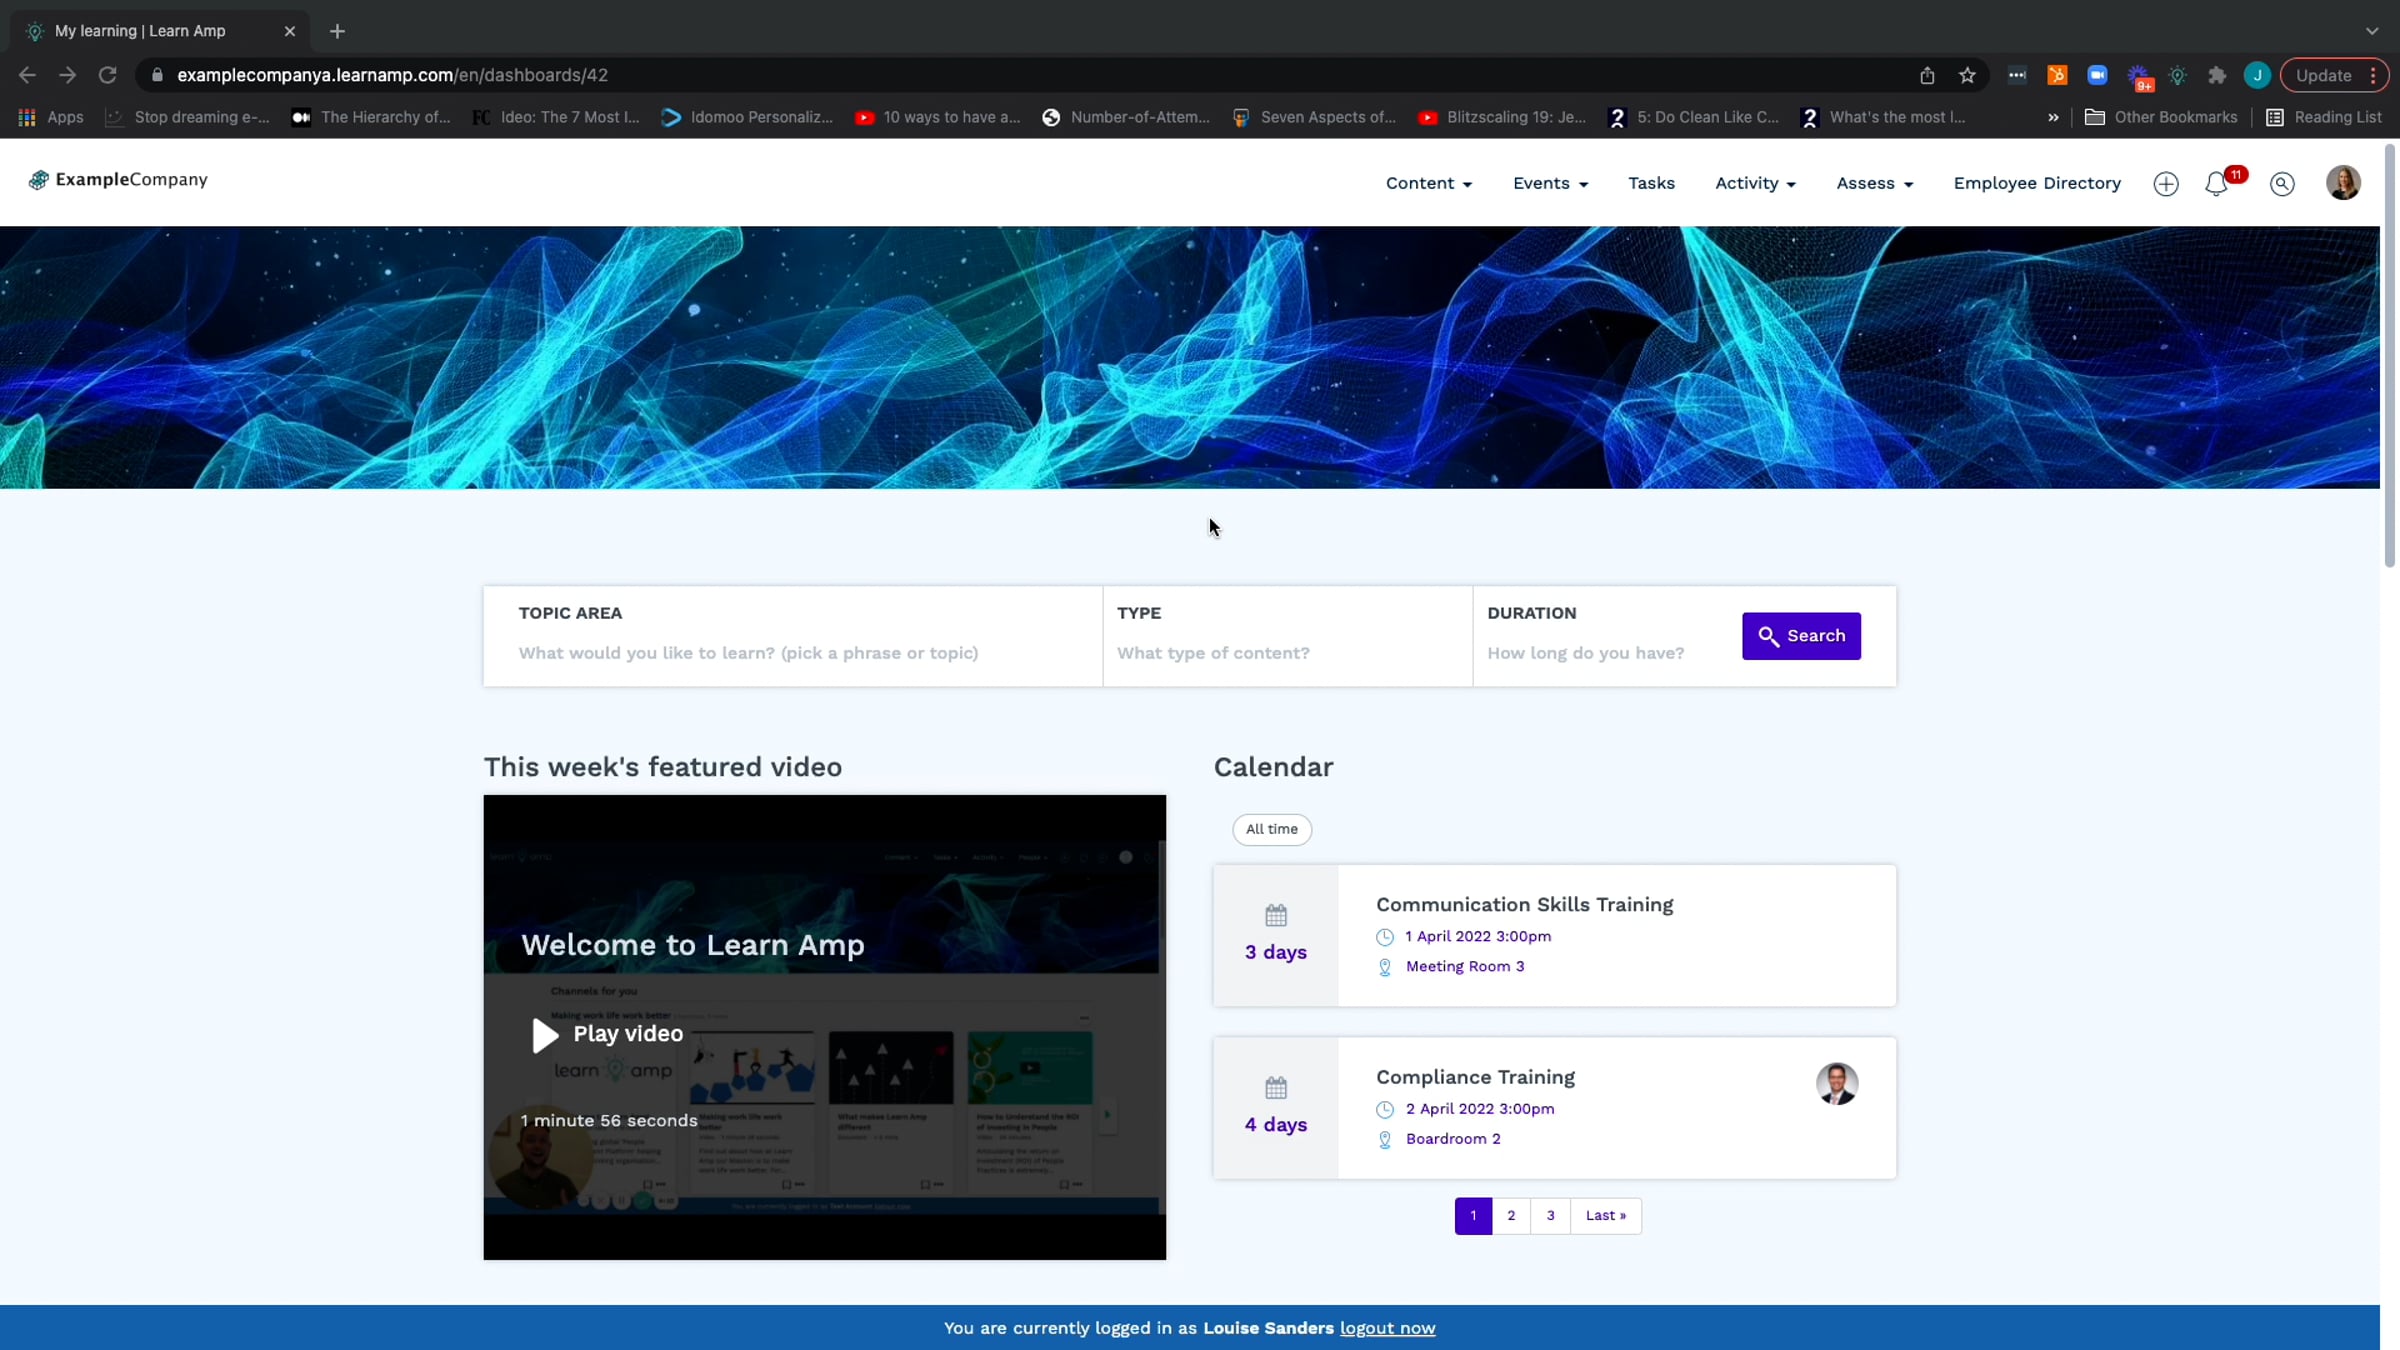
Task: Click the Communication Skills Training calendar icon
Action: pyautogui.click(x=1276, y=915)
